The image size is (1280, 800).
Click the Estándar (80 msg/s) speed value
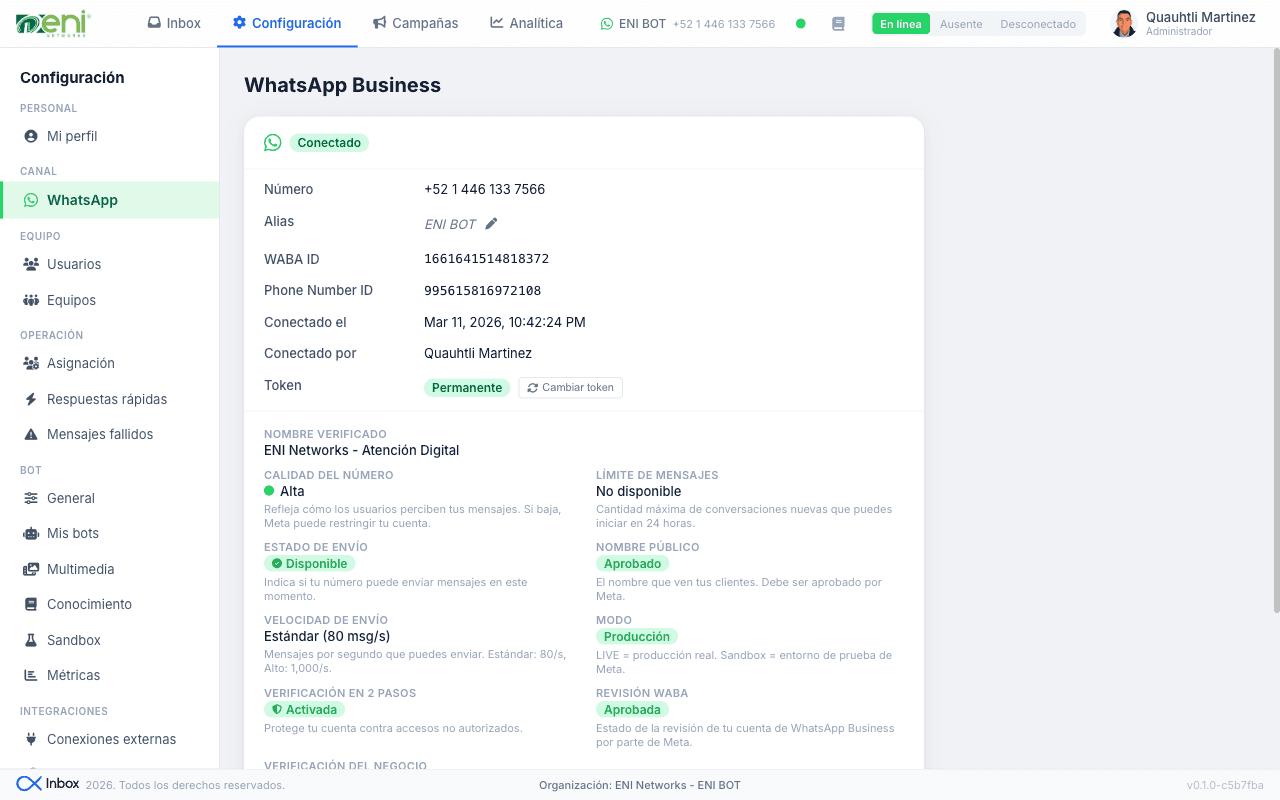coord(327,636)
